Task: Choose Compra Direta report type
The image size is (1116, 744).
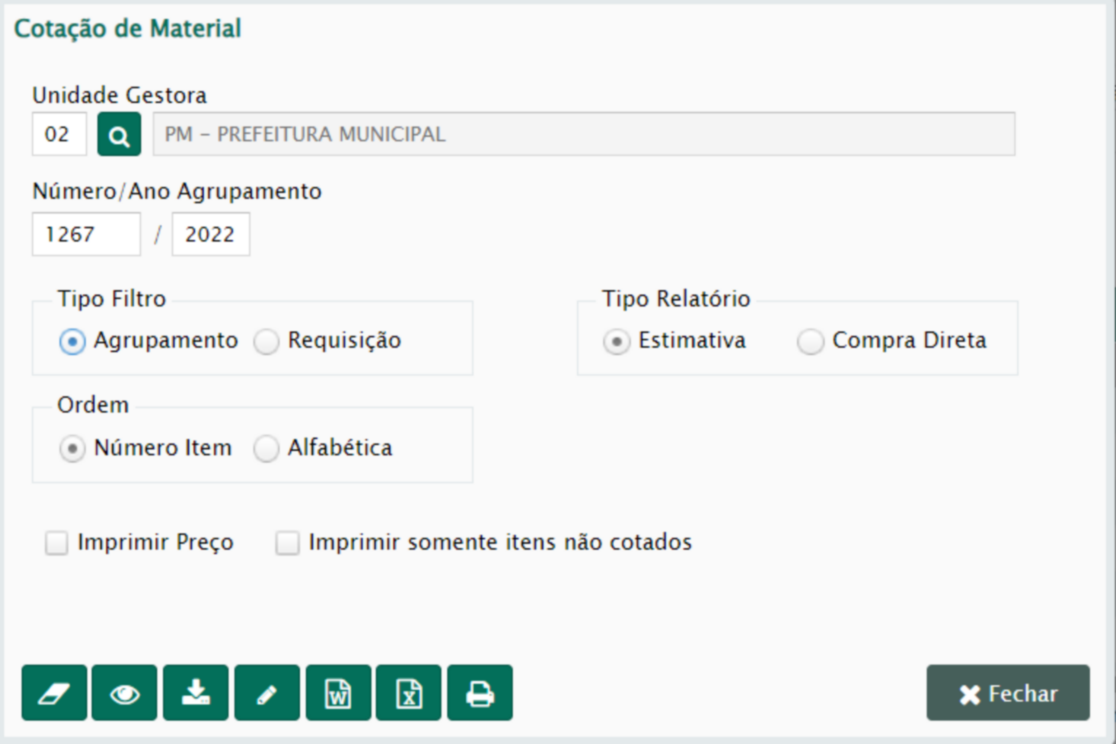Action: point(811,342)
